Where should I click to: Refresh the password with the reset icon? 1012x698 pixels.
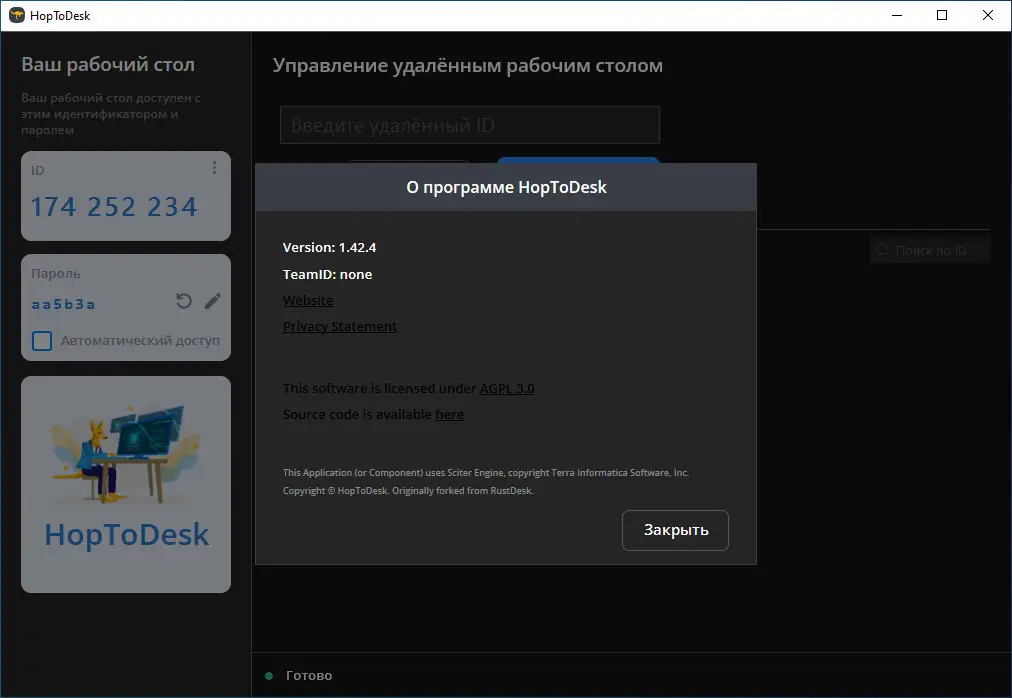coord(183,300)
